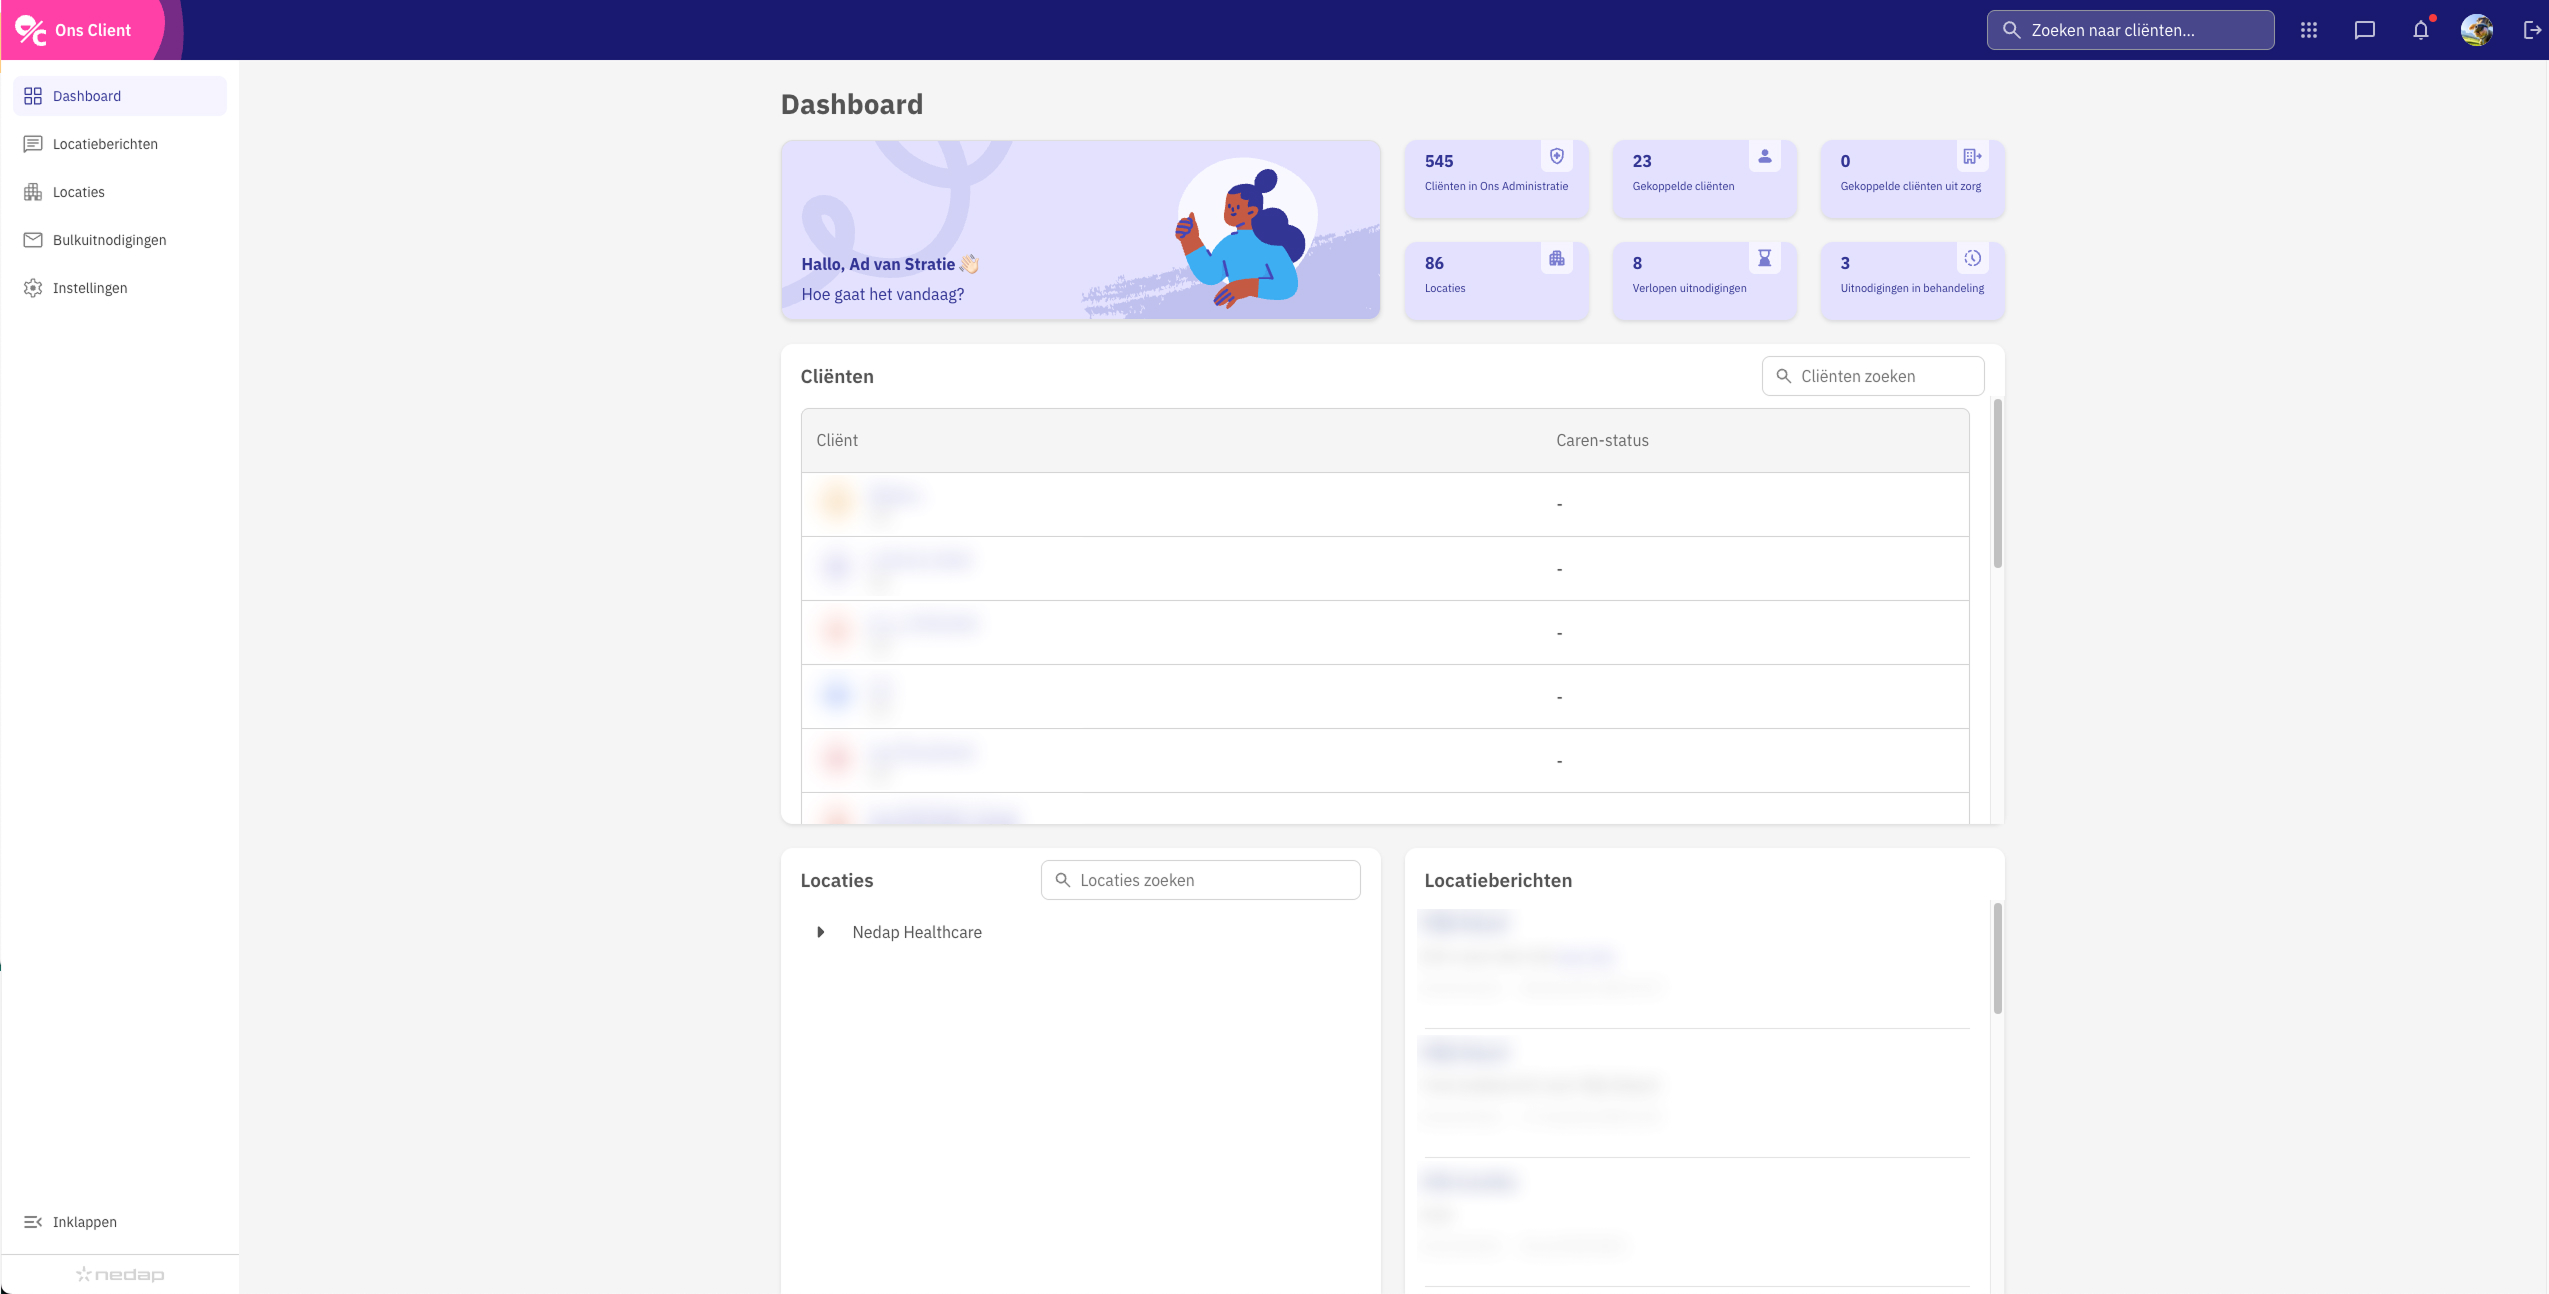Click the magnifier icon in top search

point(2011,30)
